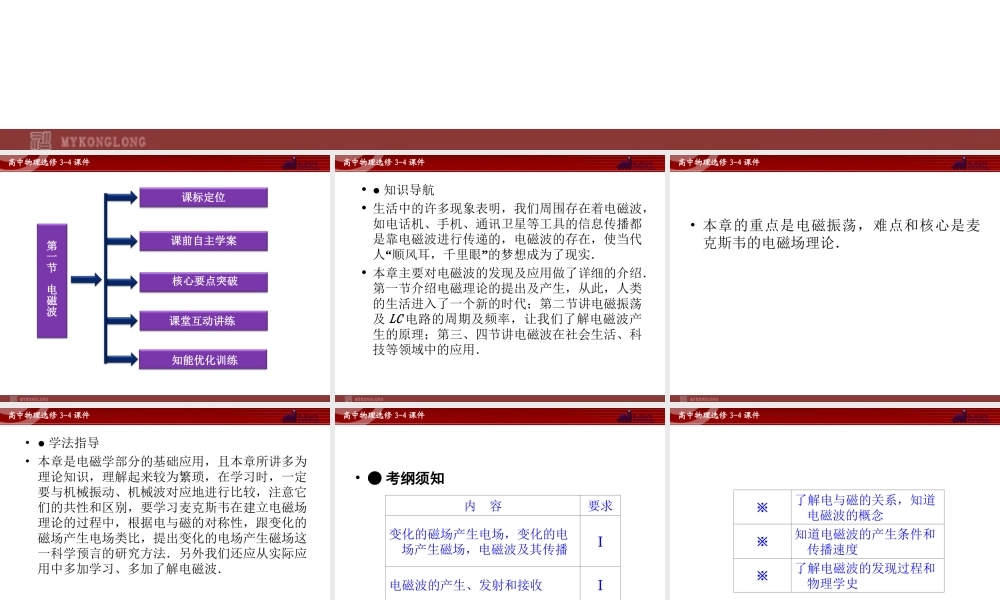Click the logo in first slide's header corner
Viewport: 1000px width, 600px height.
[x=300, y=163]
